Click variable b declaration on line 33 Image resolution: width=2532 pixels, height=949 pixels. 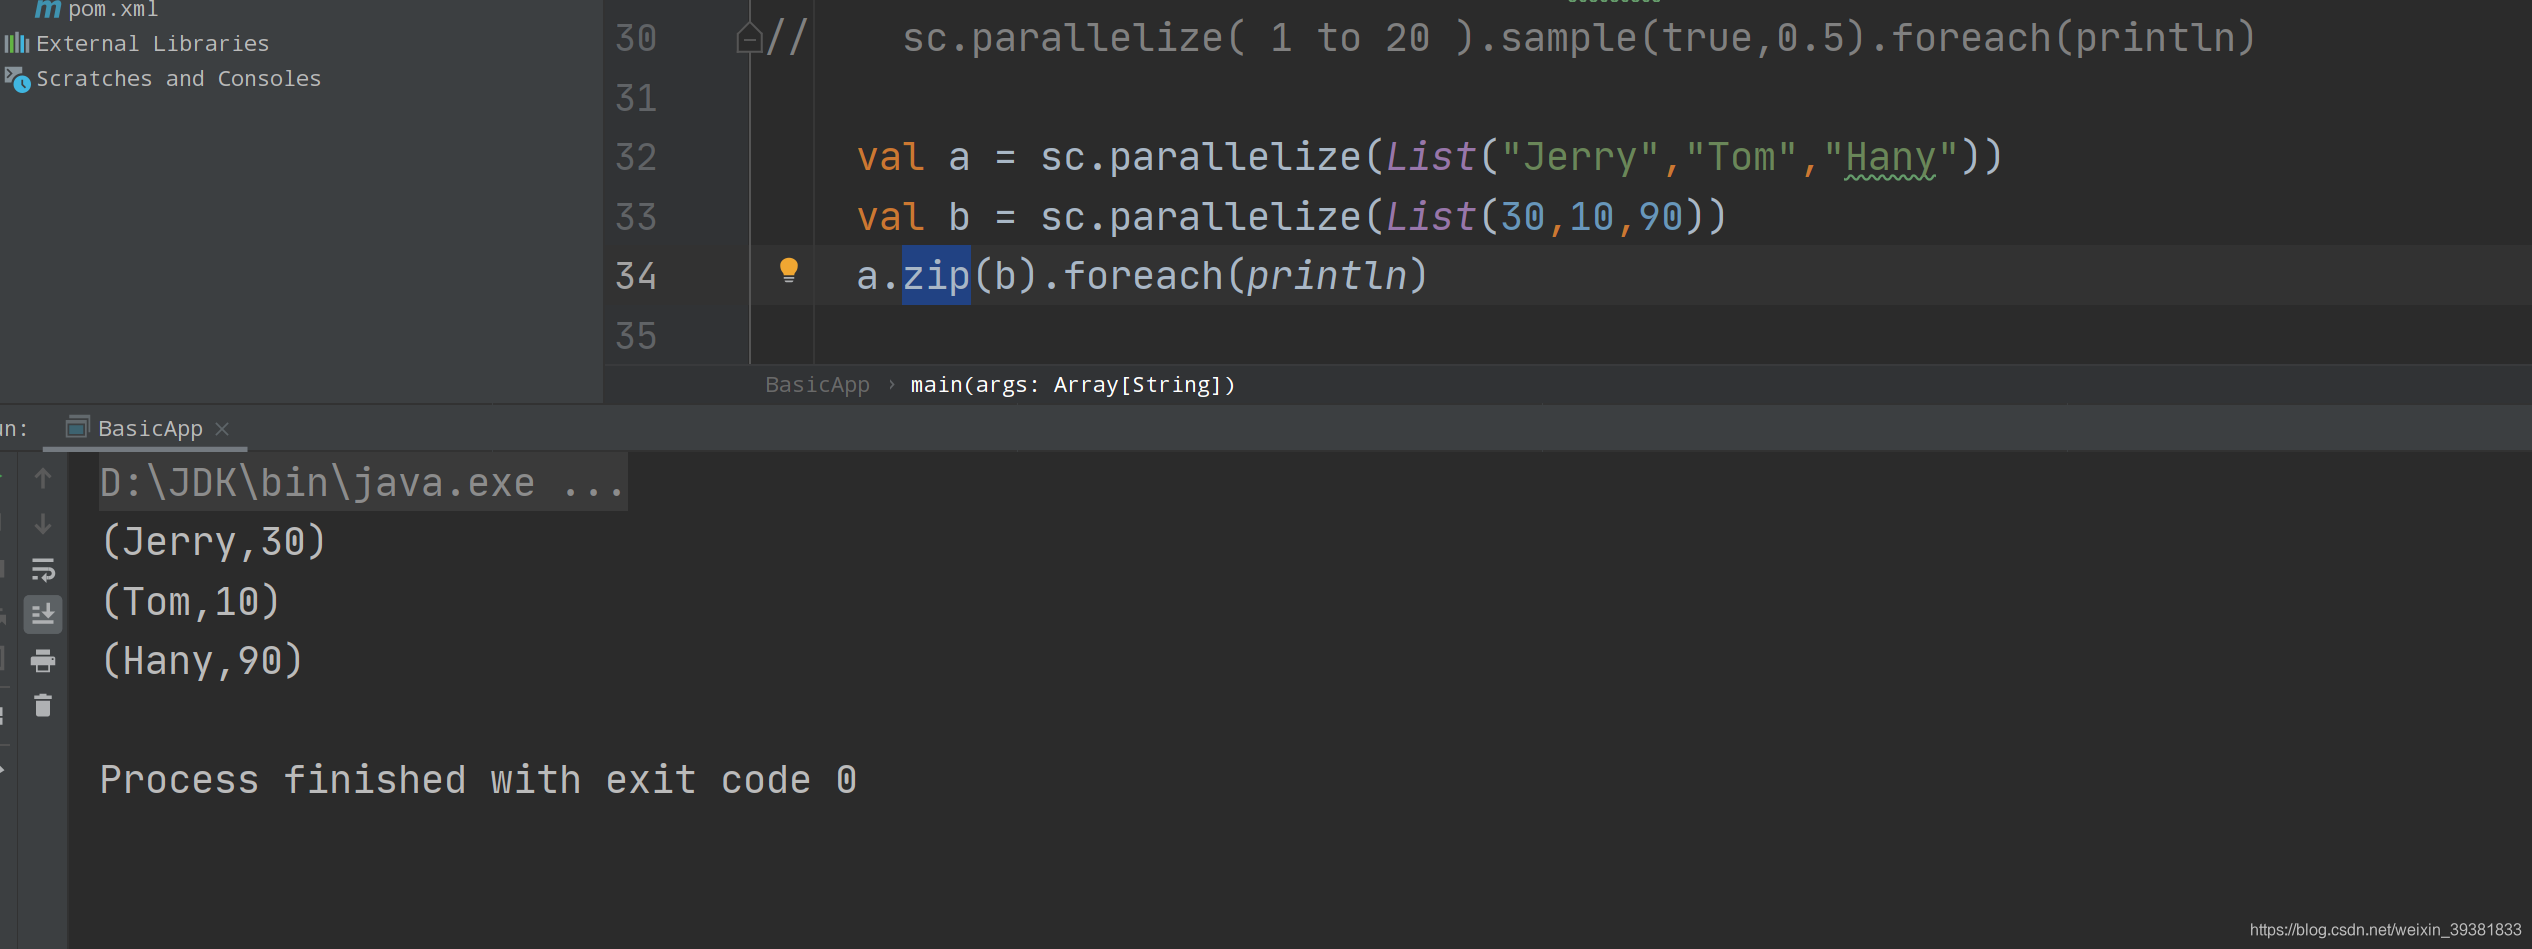coord(959,217)
